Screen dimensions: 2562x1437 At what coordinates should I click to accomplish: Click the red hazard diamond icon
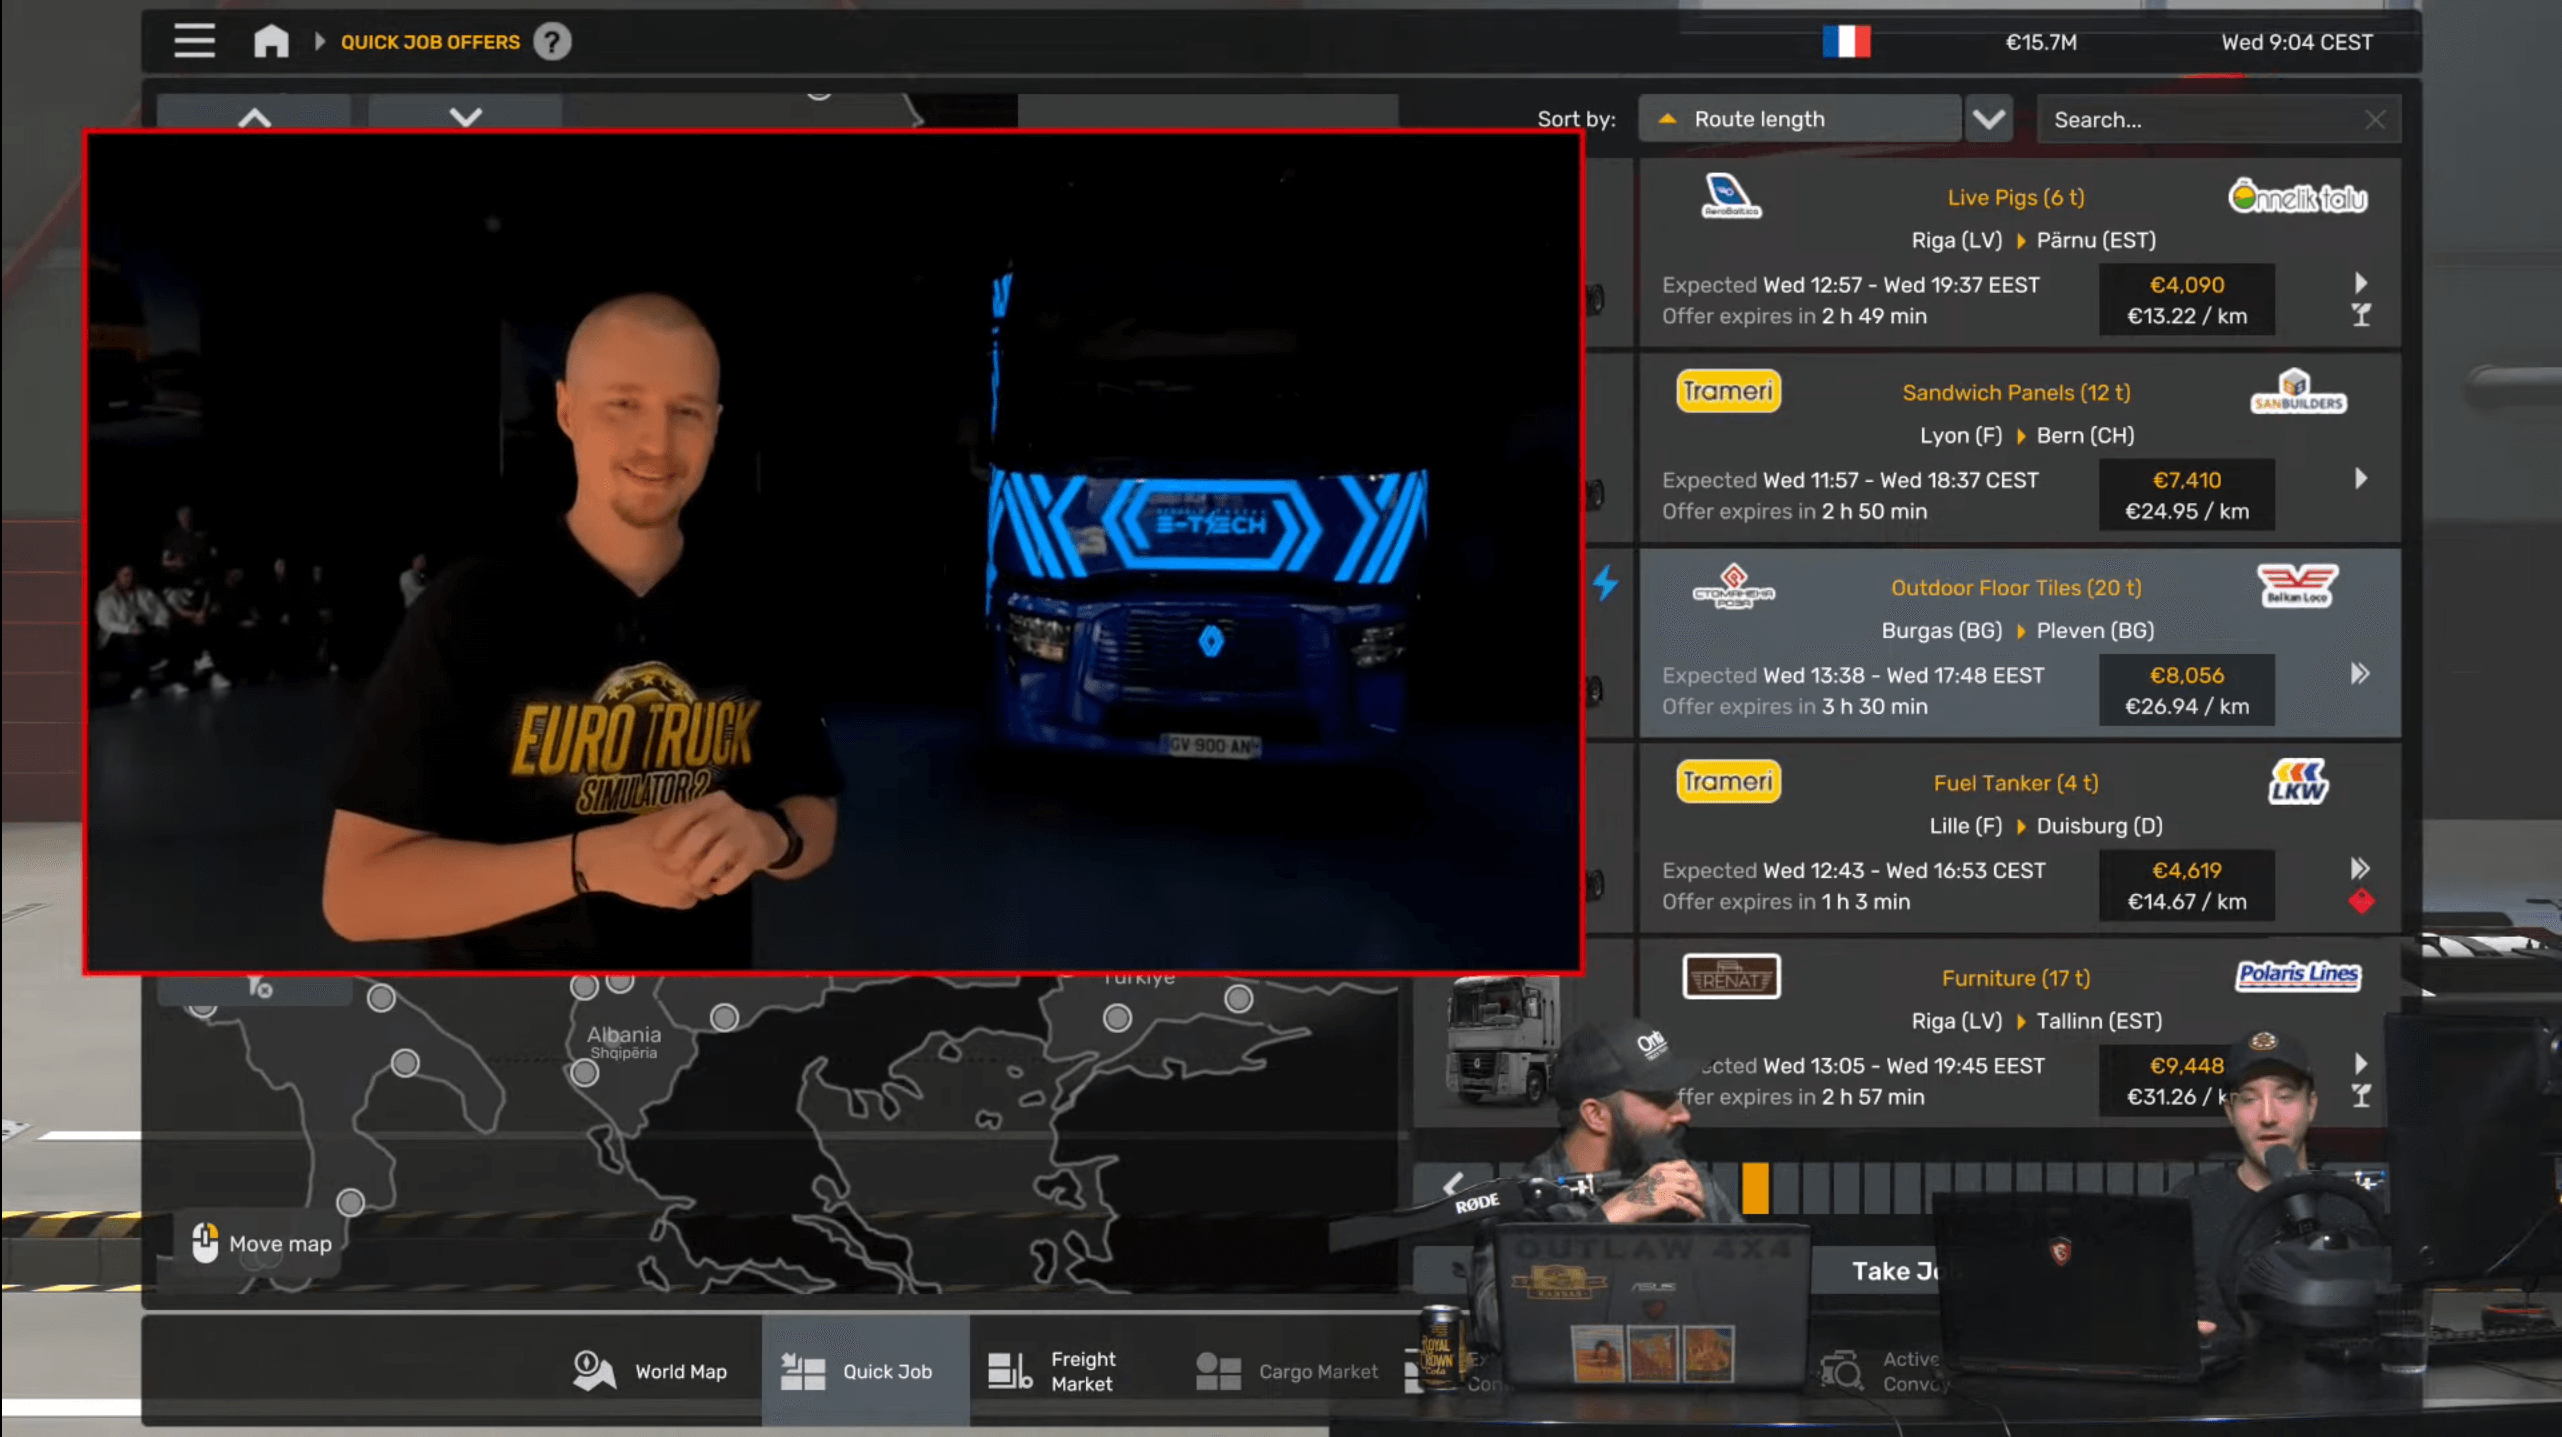click(x=2361, y=901)
